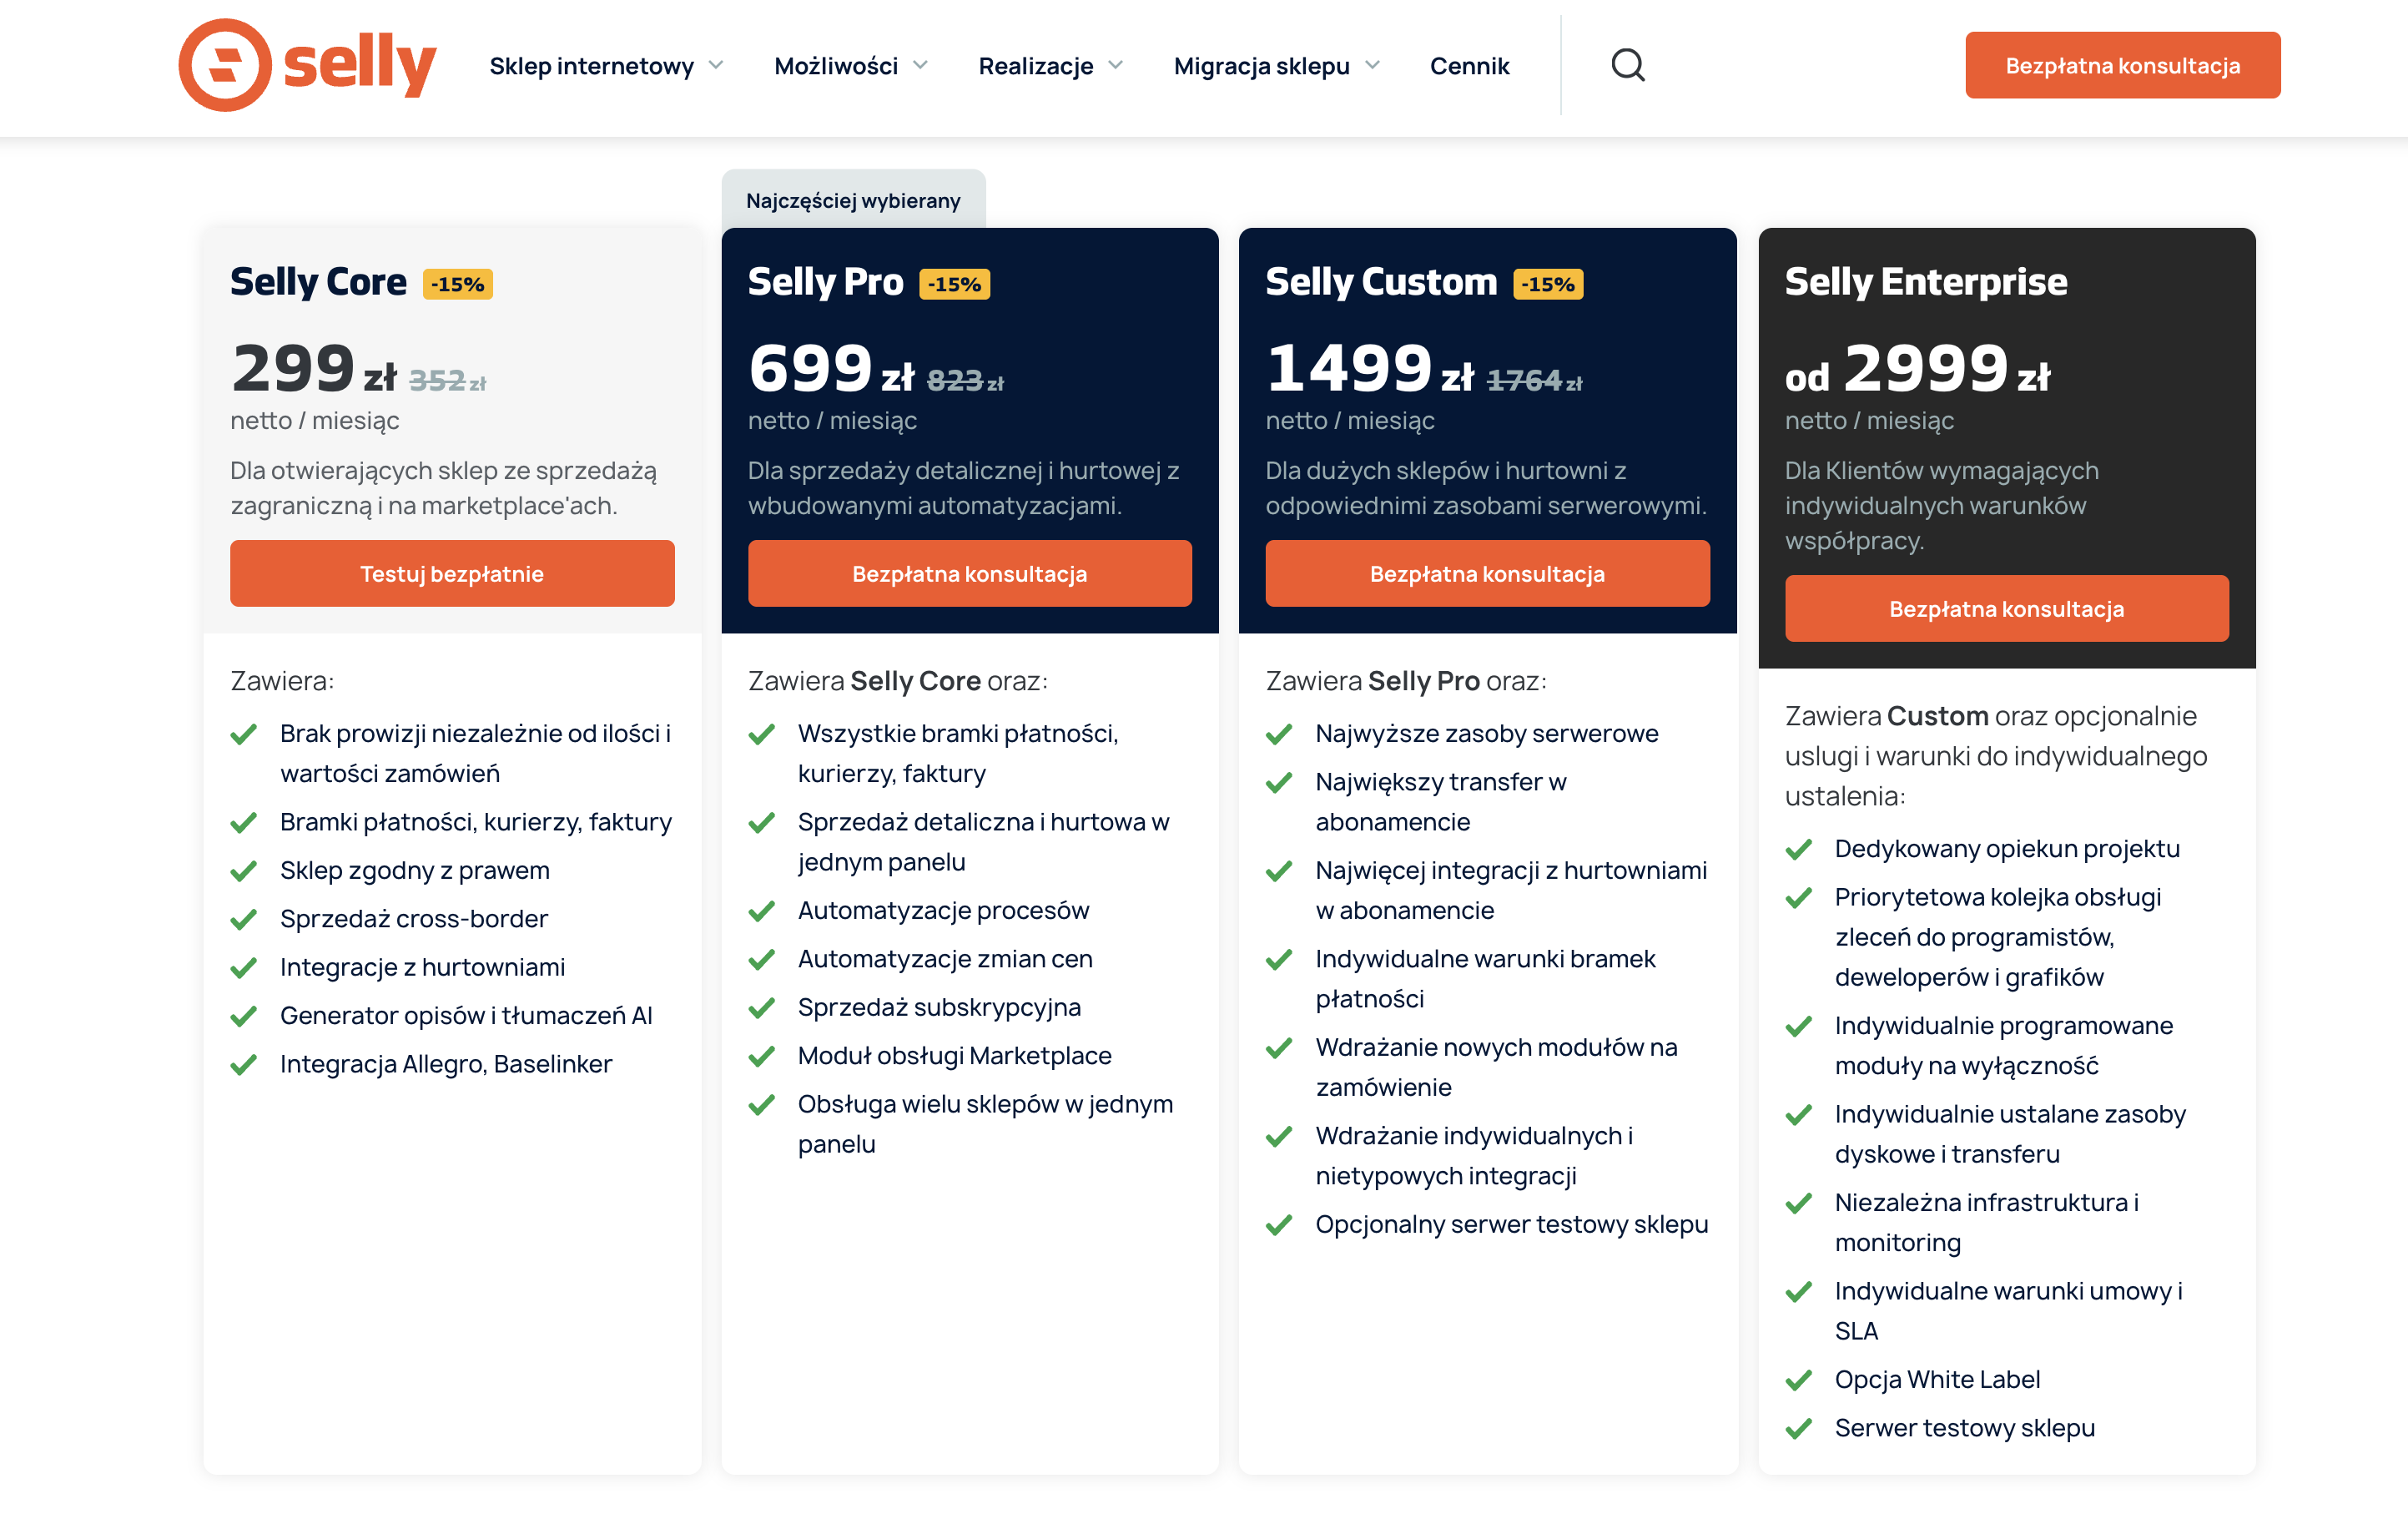Viewport: 2408px width, 1514px height.
Task: Click the Selly Pro plan title
Action: point(825,282)
